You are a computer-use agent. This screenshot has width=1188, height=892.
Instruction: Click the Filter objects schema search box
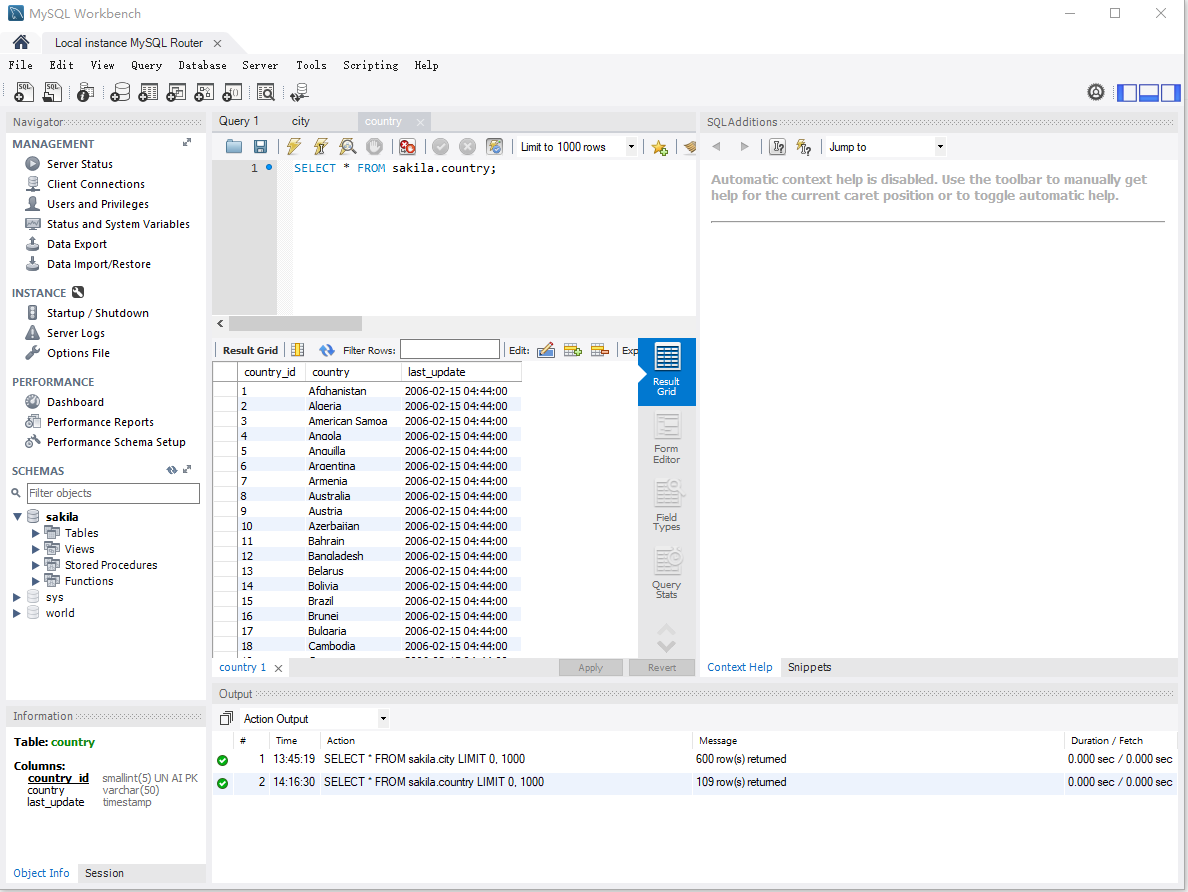pyautogui.click(x=113, y=493)
